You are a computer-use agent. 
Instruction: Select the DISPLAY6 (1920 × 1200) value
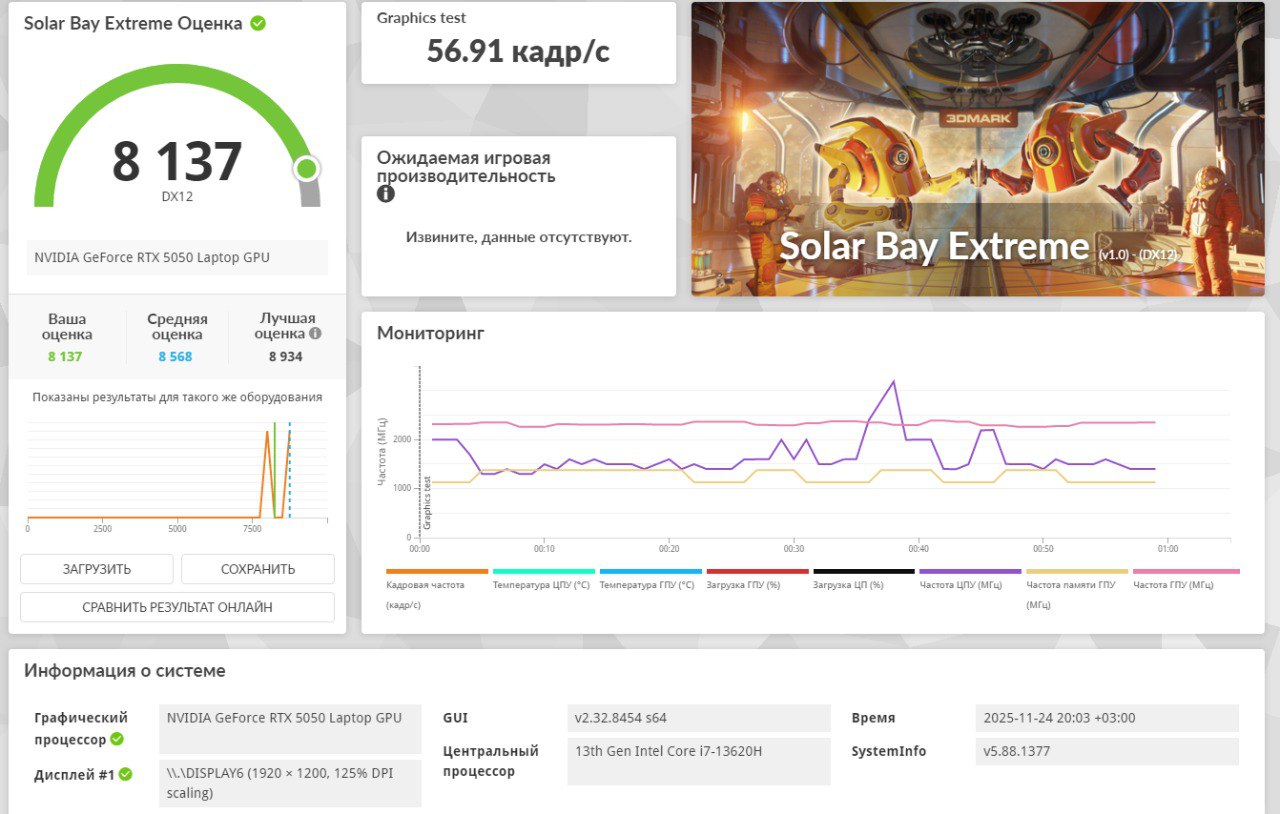coord(290,783)
